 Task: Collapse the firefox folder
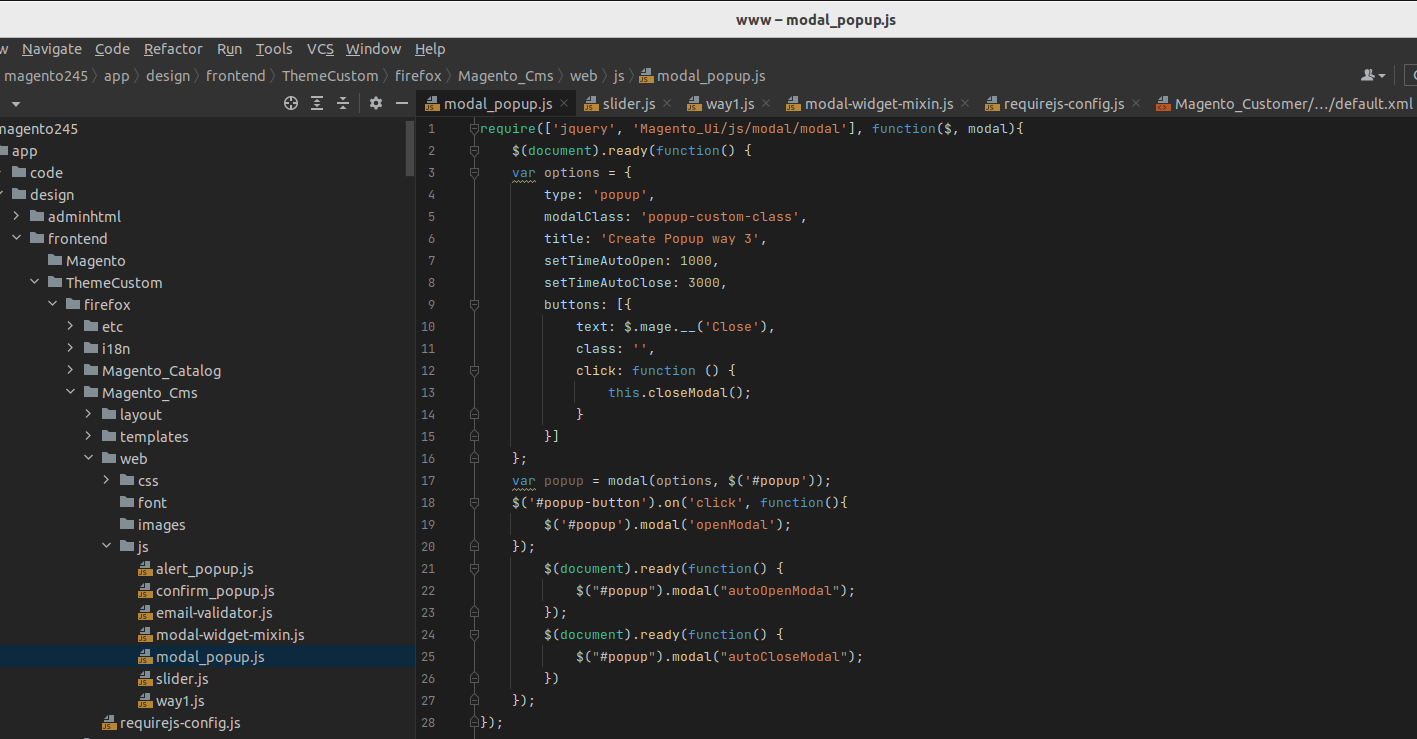coord(53,305)
